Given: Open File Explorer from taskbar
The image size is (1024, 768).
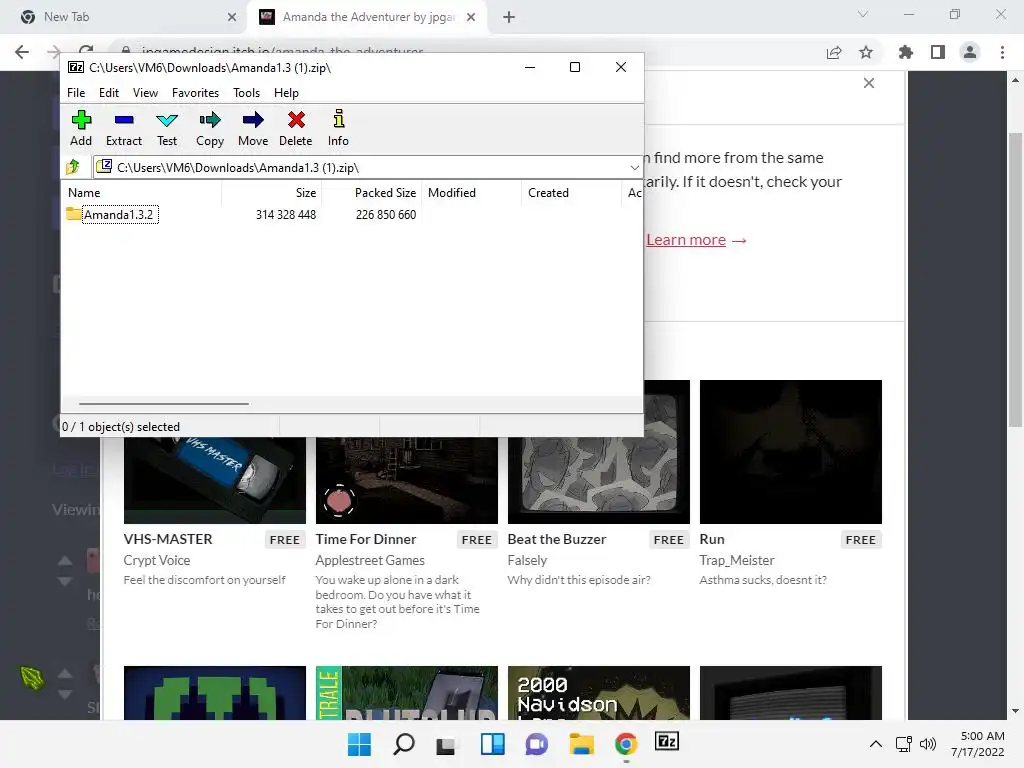Looking at the screenshot, I should click(x=581, y=744).
